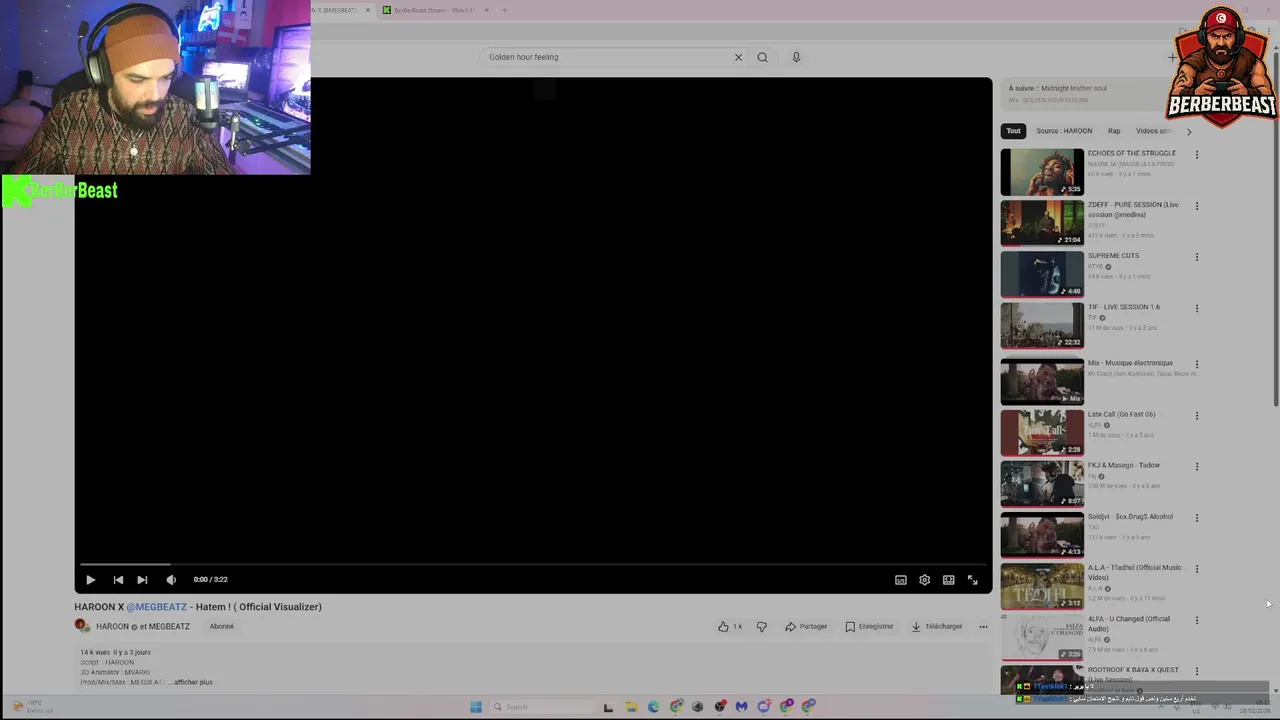Viewport: 1280px width, 720px height.
Task: Open ECHOES OF THE STRUGGLE video thumbnail
Action: click(x=1042, y=172)
